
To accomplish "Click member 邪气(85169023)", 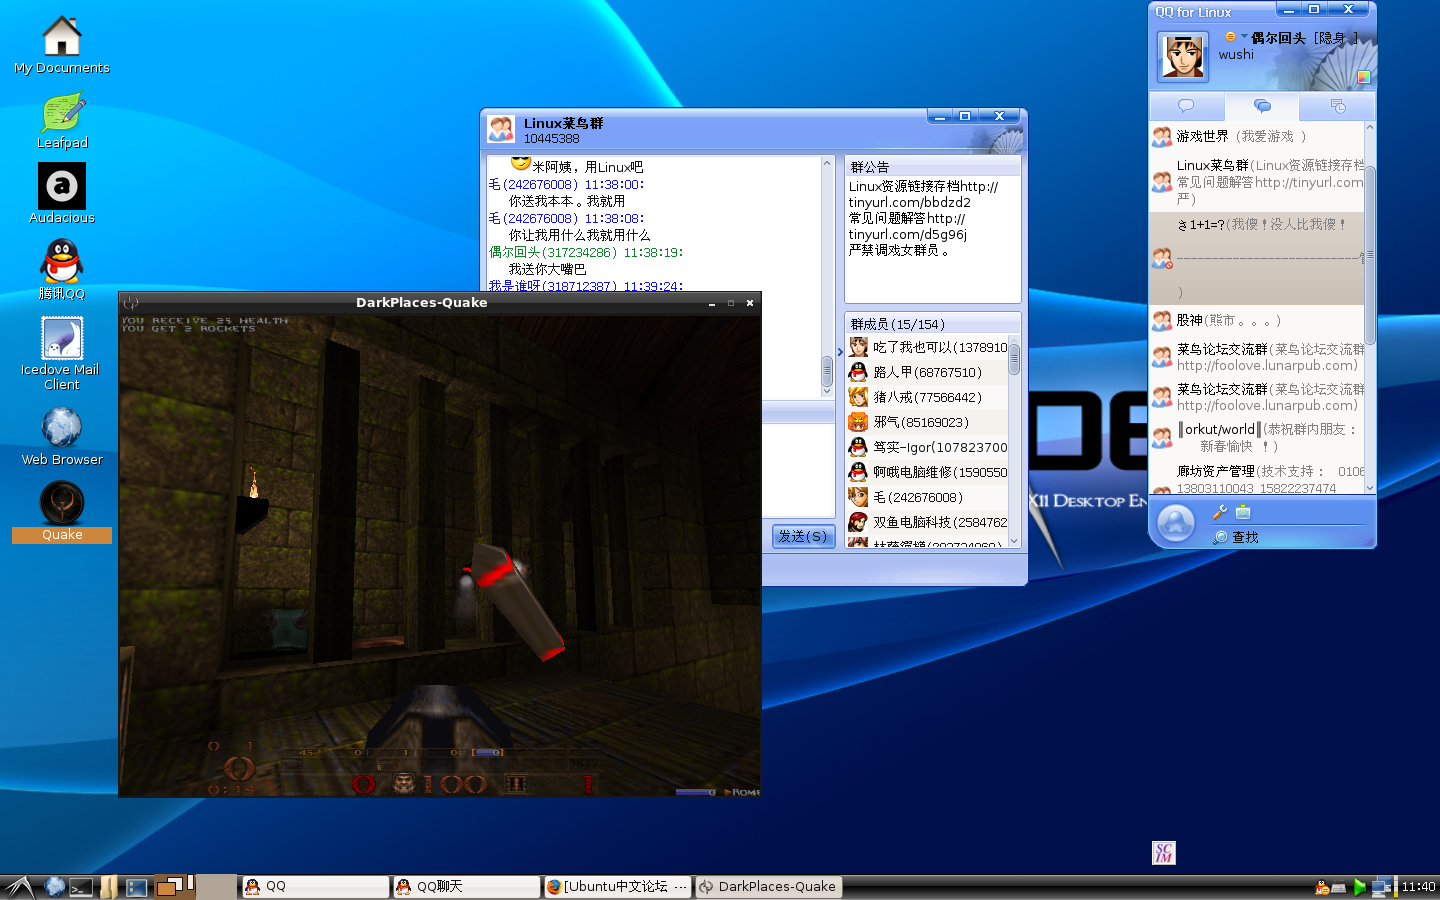I will click(x=927, y=422).
